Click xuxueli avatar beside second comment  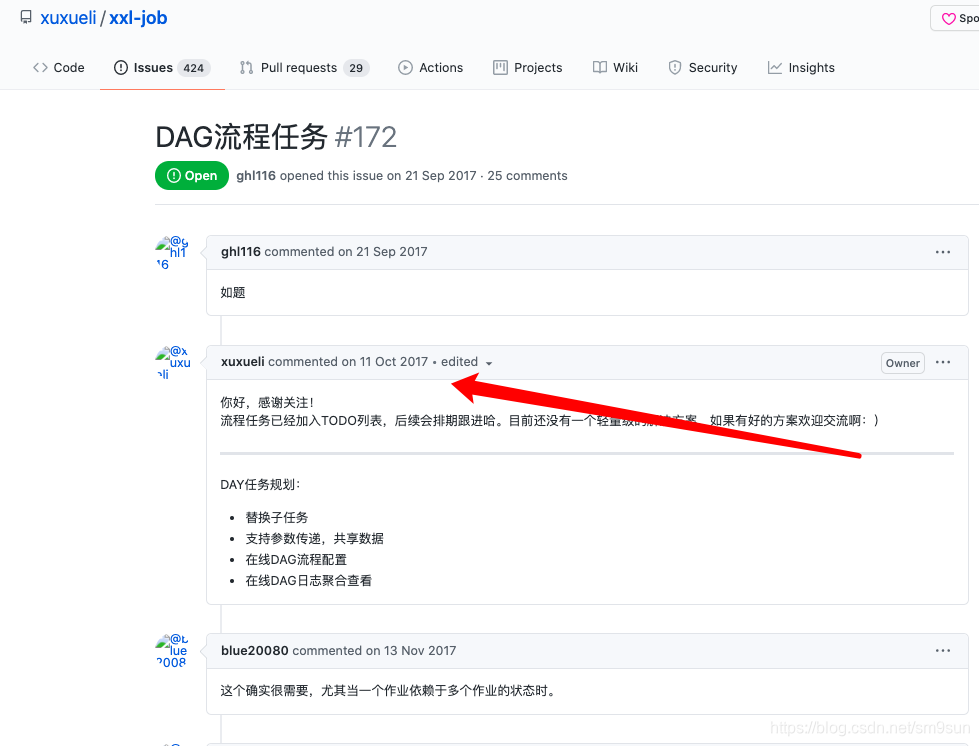tap(172, 363)
